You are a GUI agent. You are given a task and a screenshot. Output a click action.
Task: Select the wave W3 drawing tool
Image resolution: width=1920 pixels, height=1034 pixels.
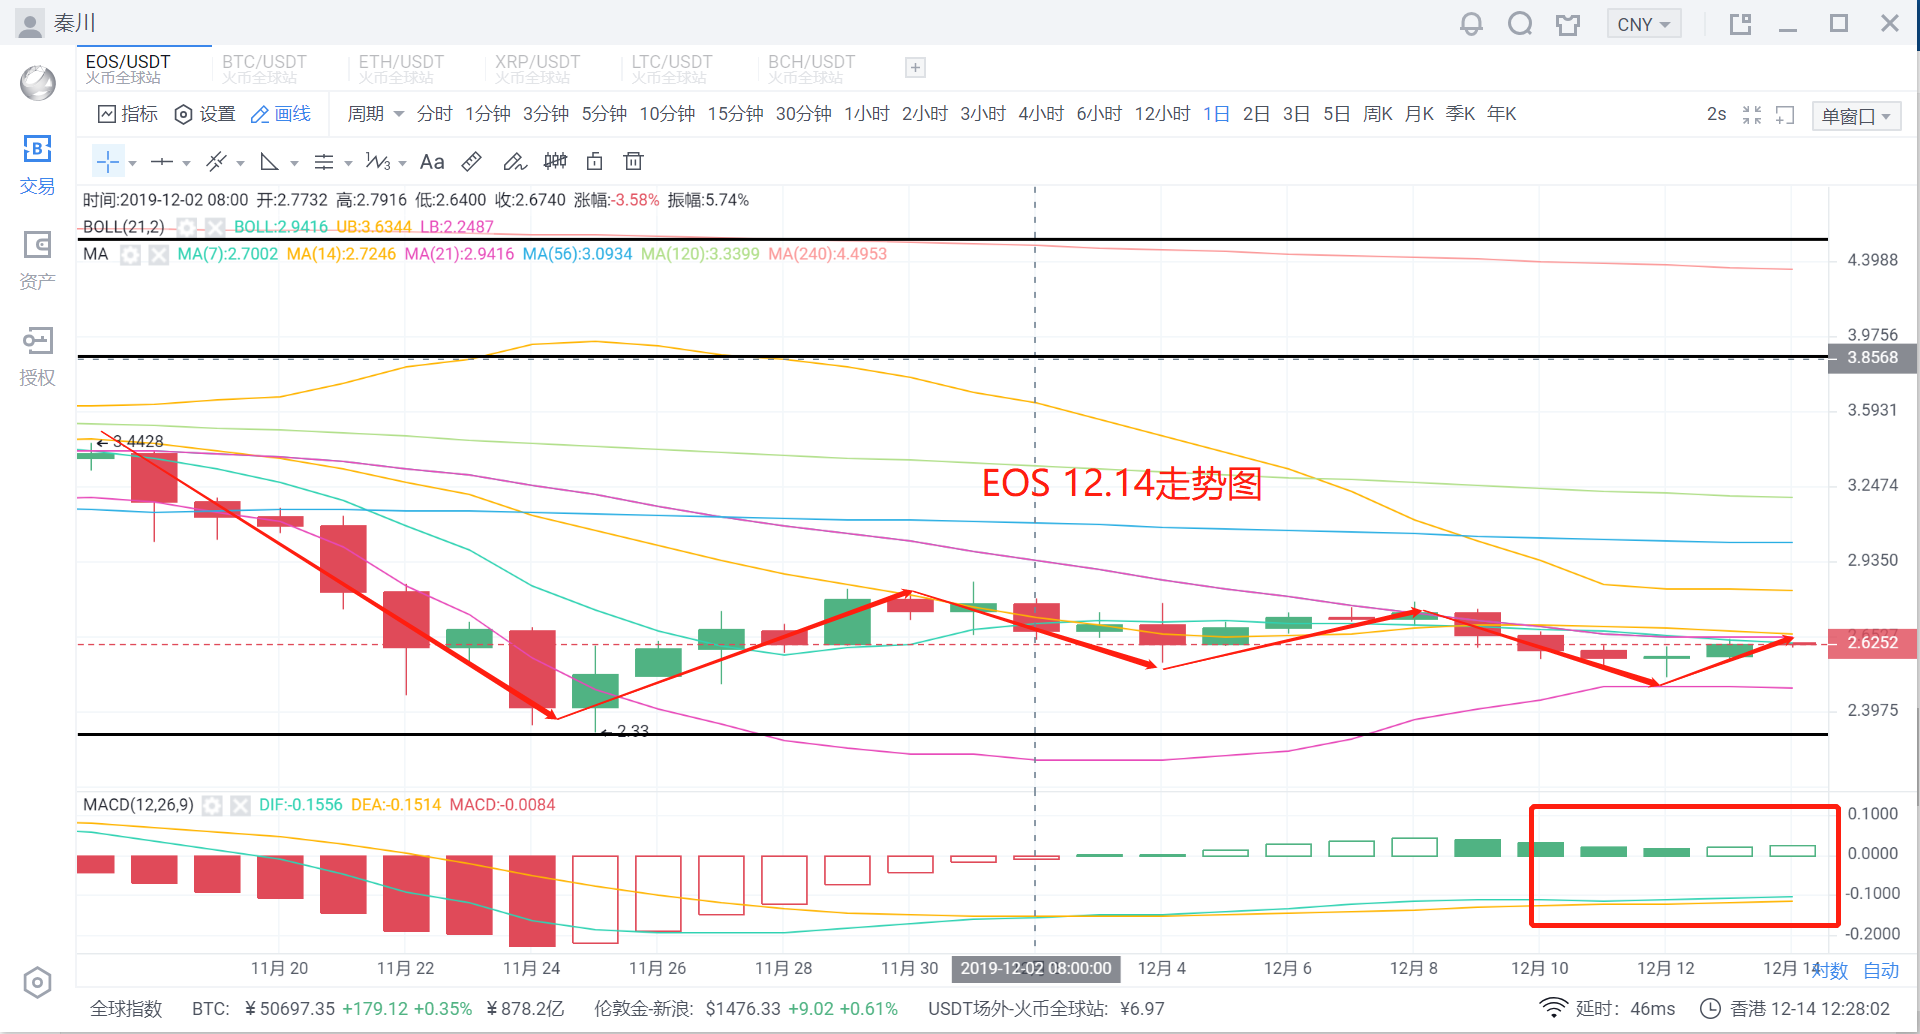[378, 162]
